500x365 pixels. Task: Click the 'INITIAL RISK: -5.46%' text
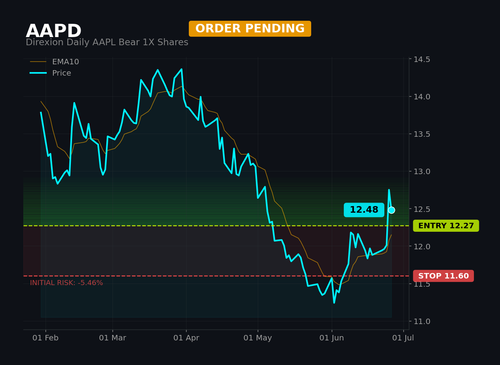66,283
